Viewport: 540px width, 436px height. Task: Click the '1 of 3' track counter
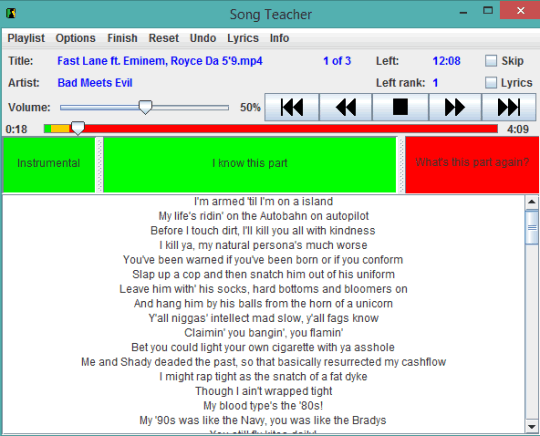point(337,61)
